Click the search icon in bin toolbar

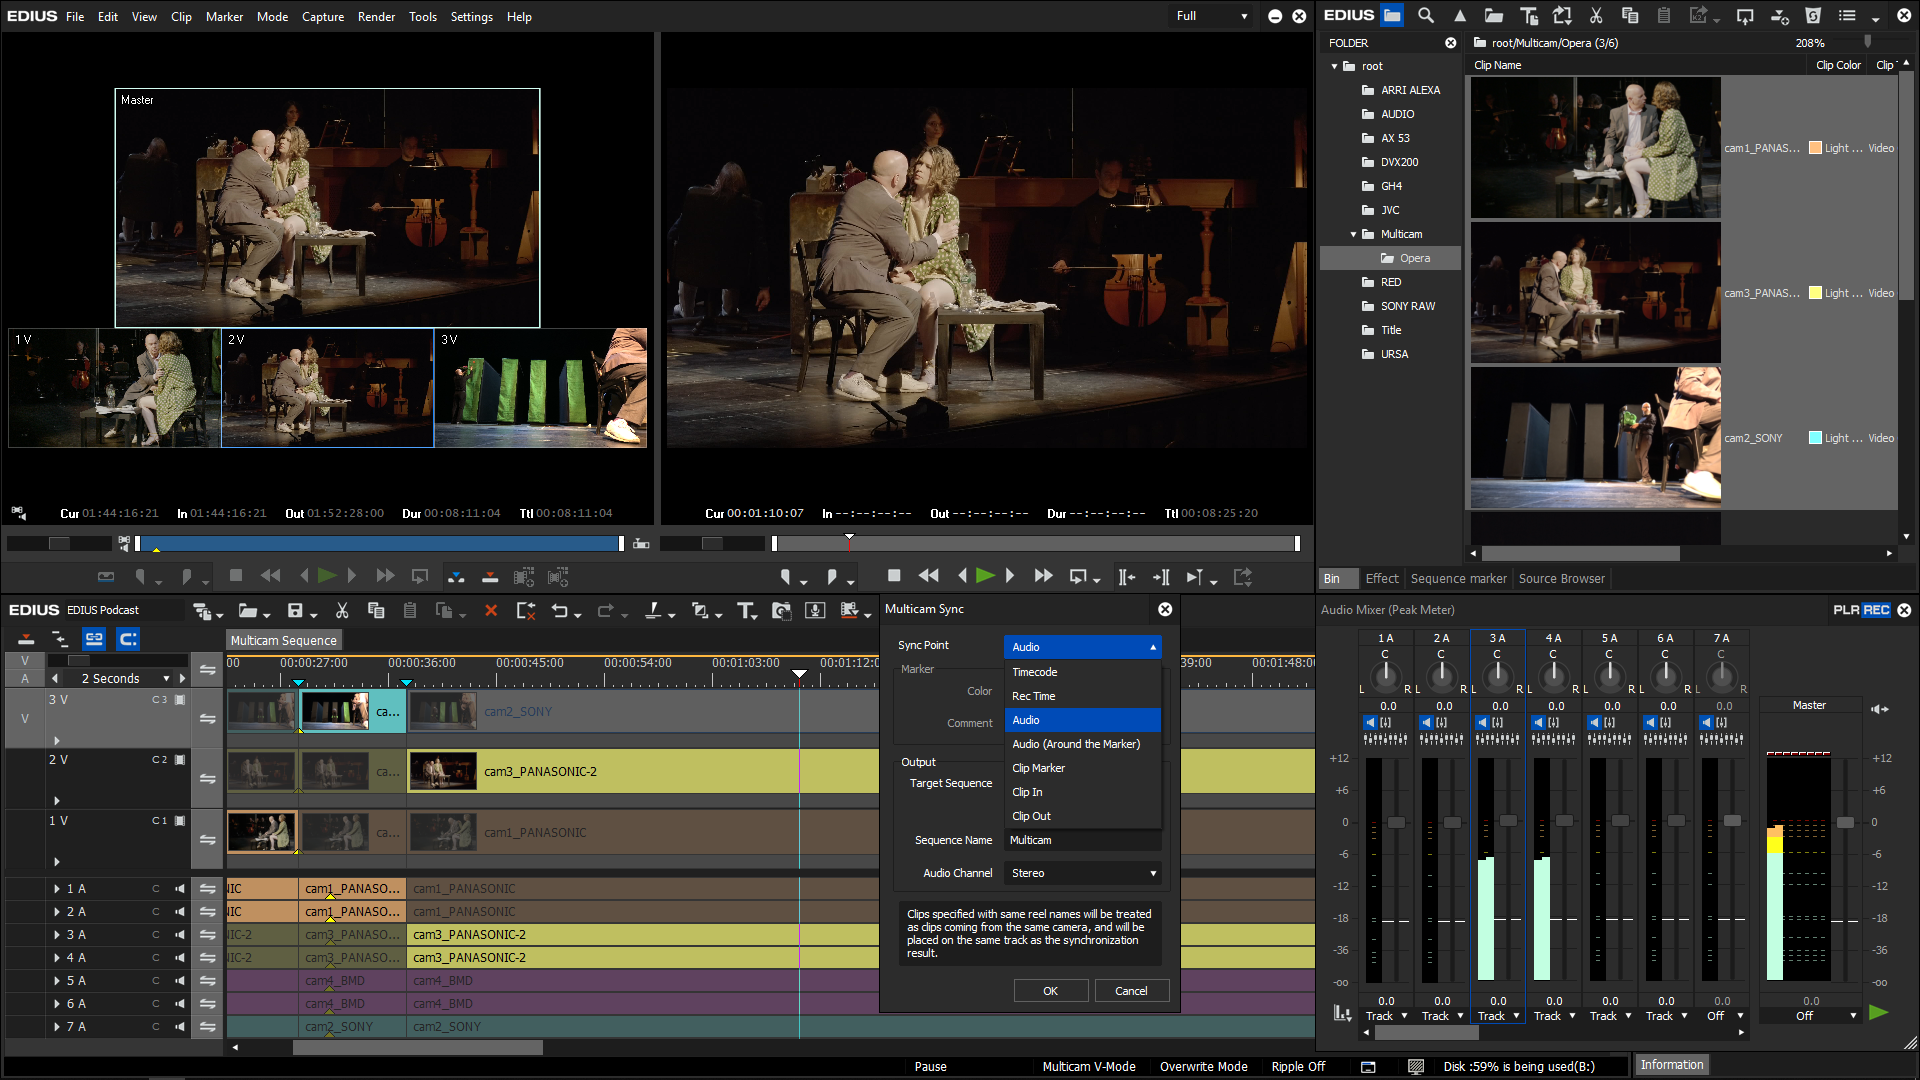[x=1426, y=16]
